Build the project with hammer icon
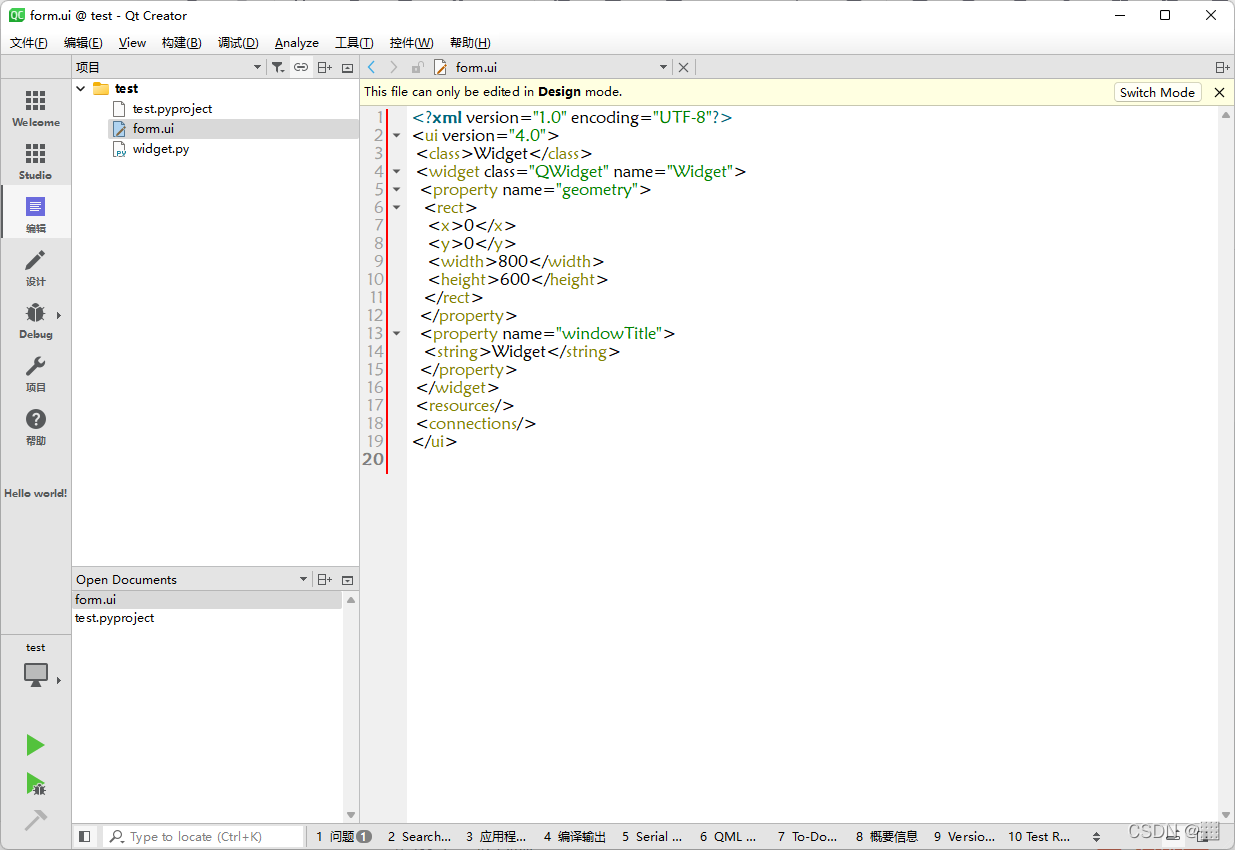 pos(35,820)
